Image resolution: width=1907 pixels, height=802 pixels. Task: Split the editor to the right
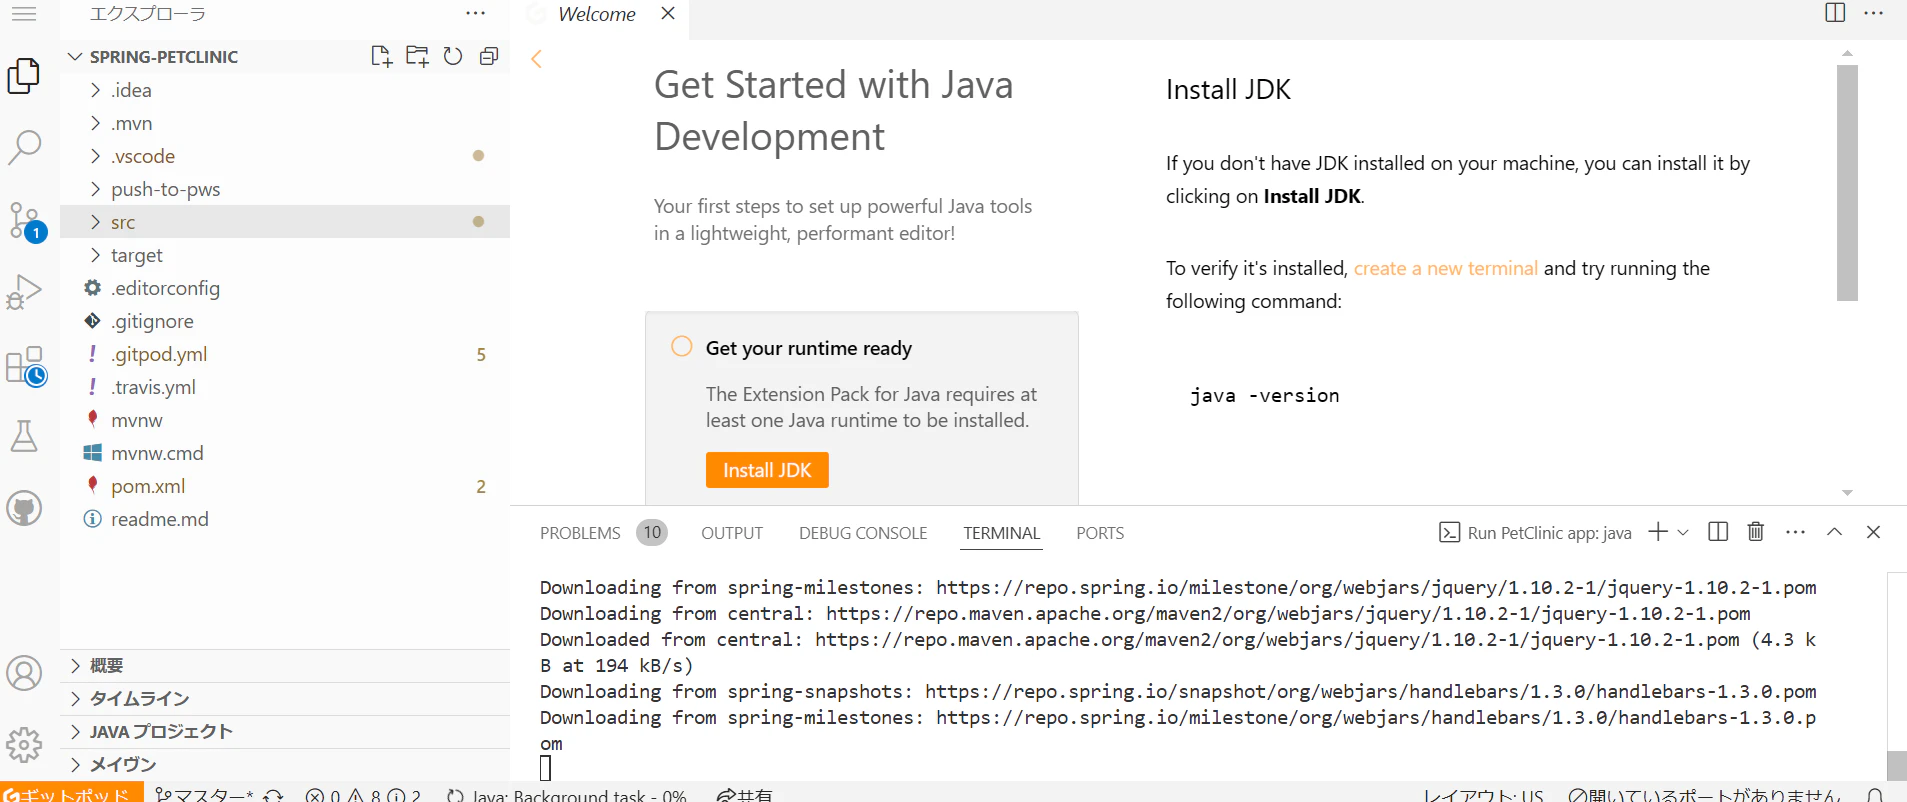coord(1835,13)
